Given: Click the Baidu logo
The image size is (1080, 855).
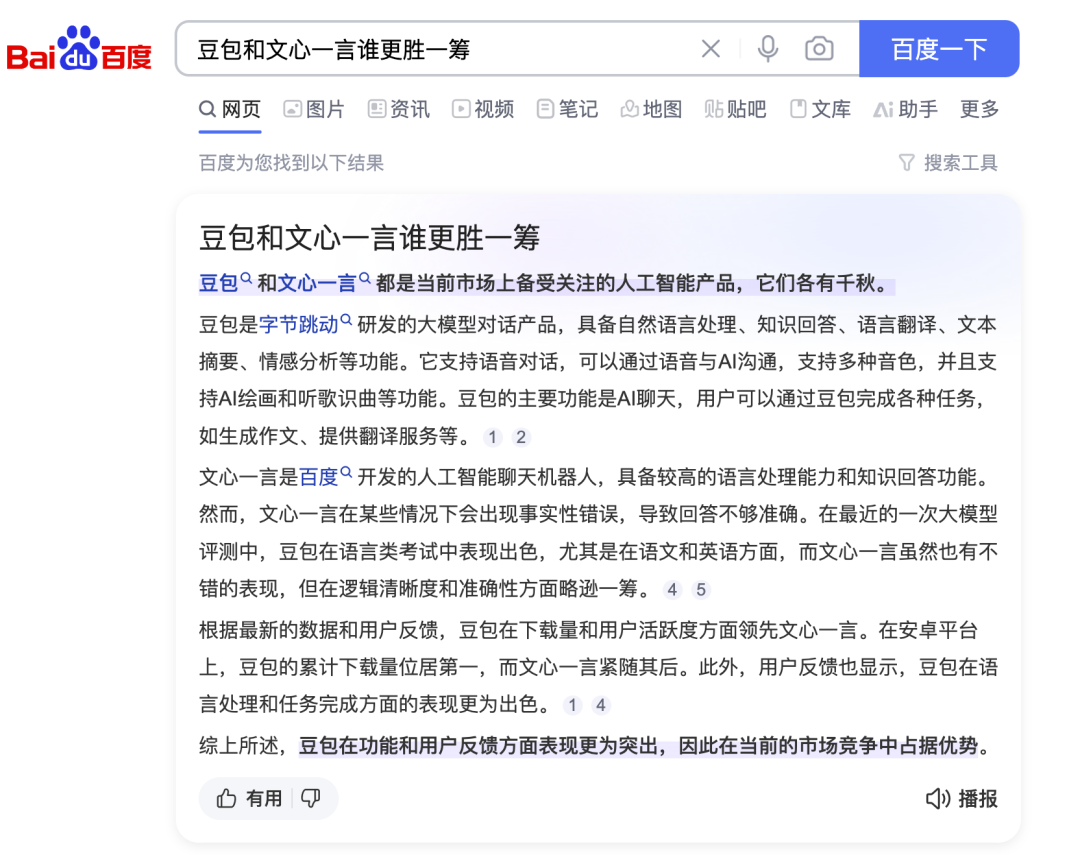Looking at the screenshot, I should [x=79, y=50].
